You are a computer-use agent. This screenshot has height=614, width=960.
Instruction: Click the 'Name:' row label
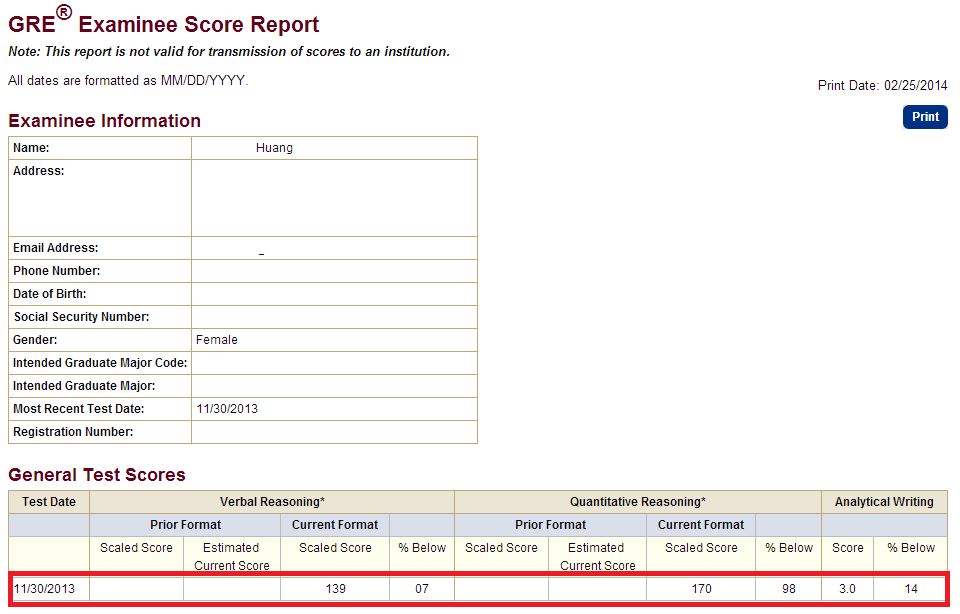[31, 148]
